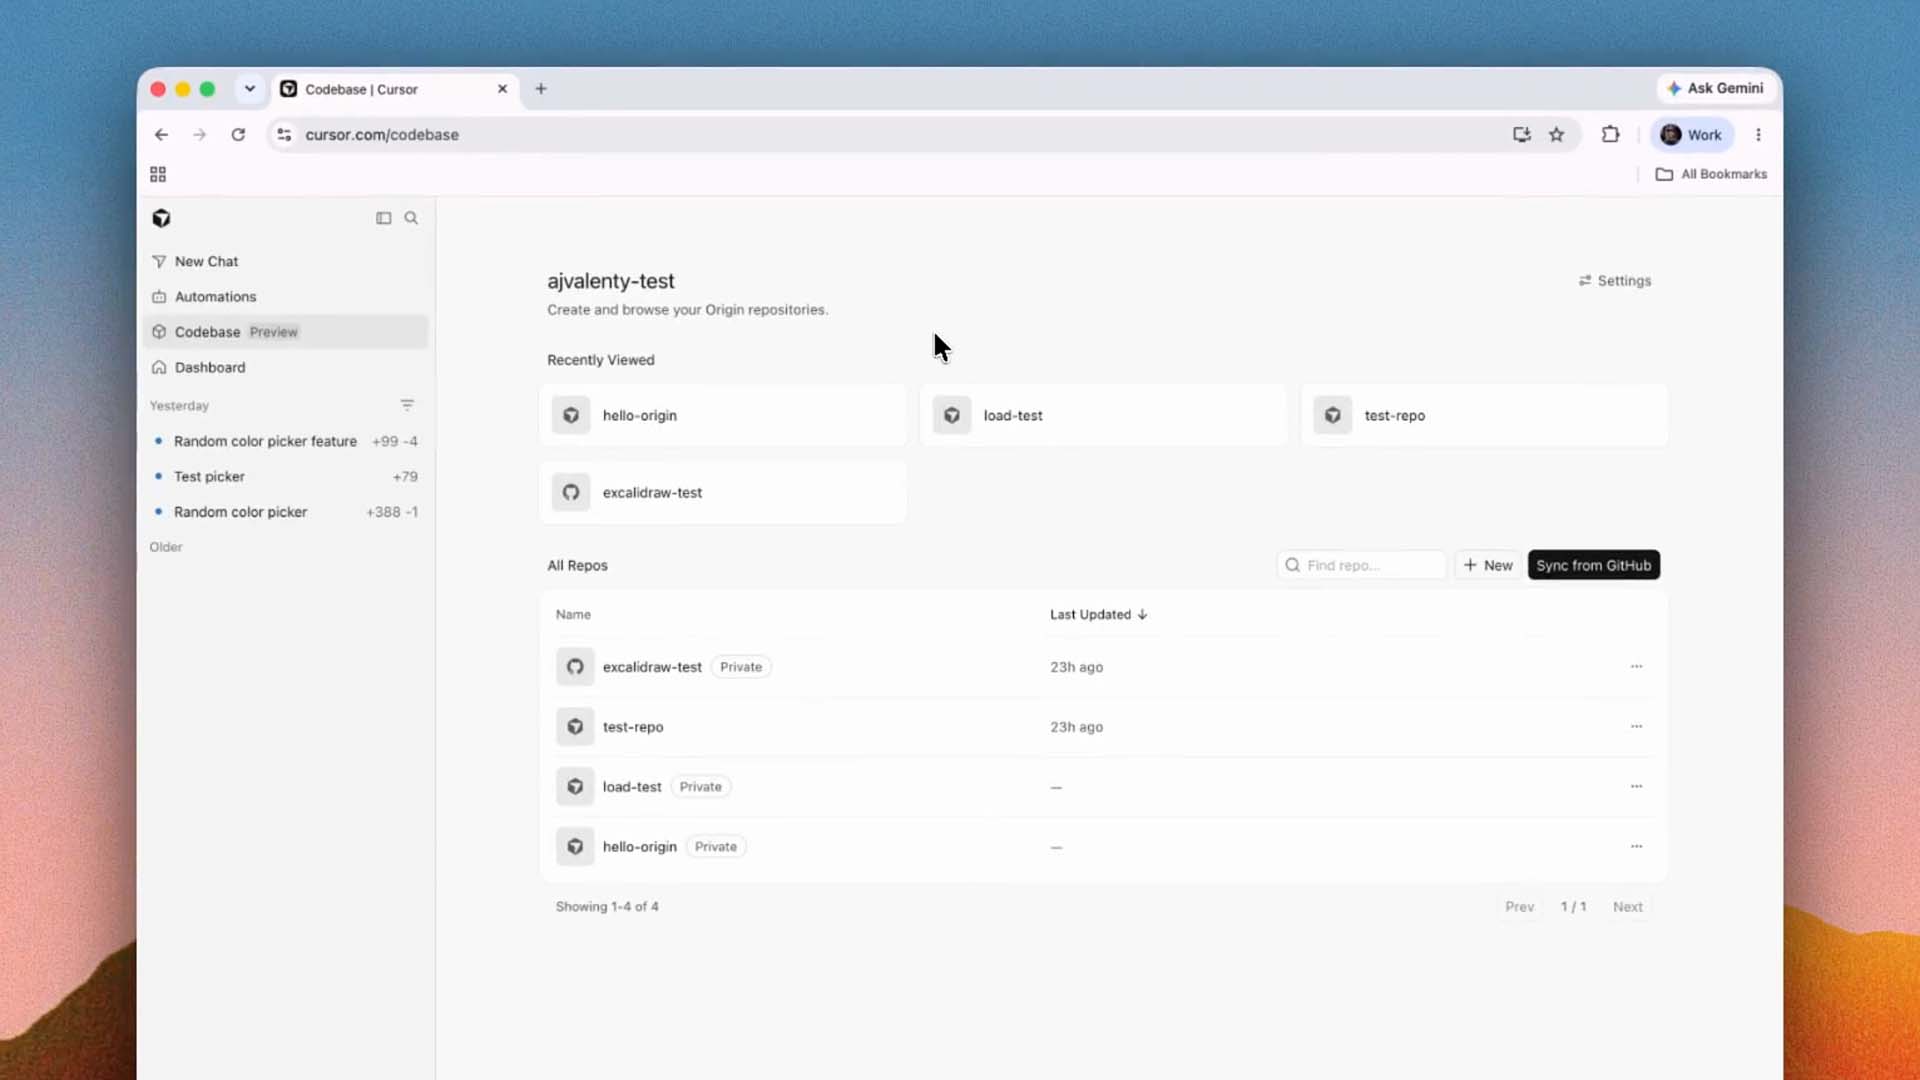1920x1080 pixels.
Task: Open browser extensions puzzle icon
Action: [1610, 135]
